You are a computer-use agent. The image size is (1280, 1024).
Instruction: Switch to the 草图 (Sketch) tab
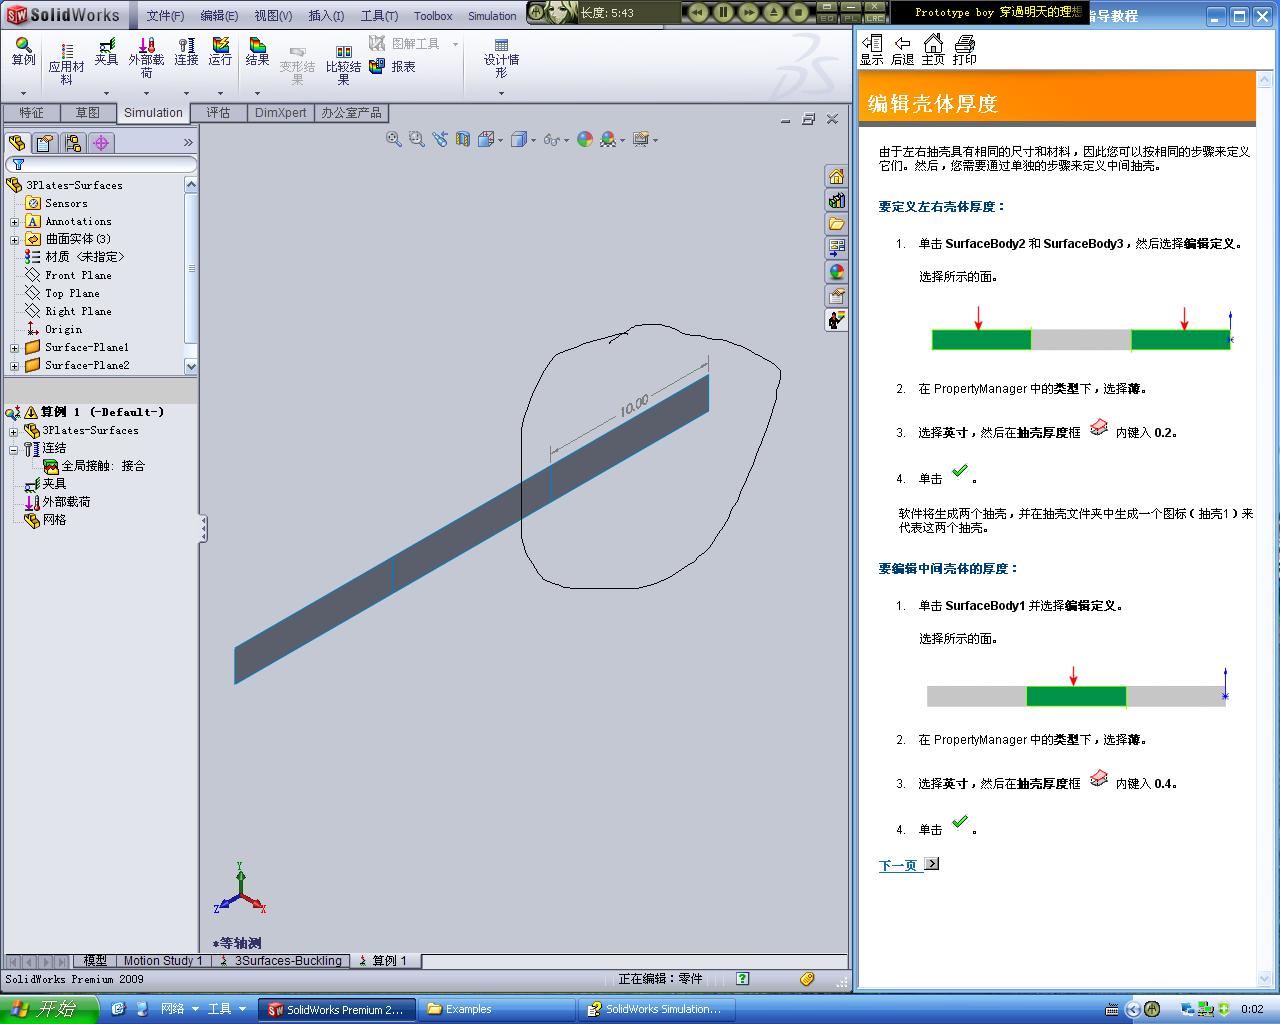click(x=88, y=113)
